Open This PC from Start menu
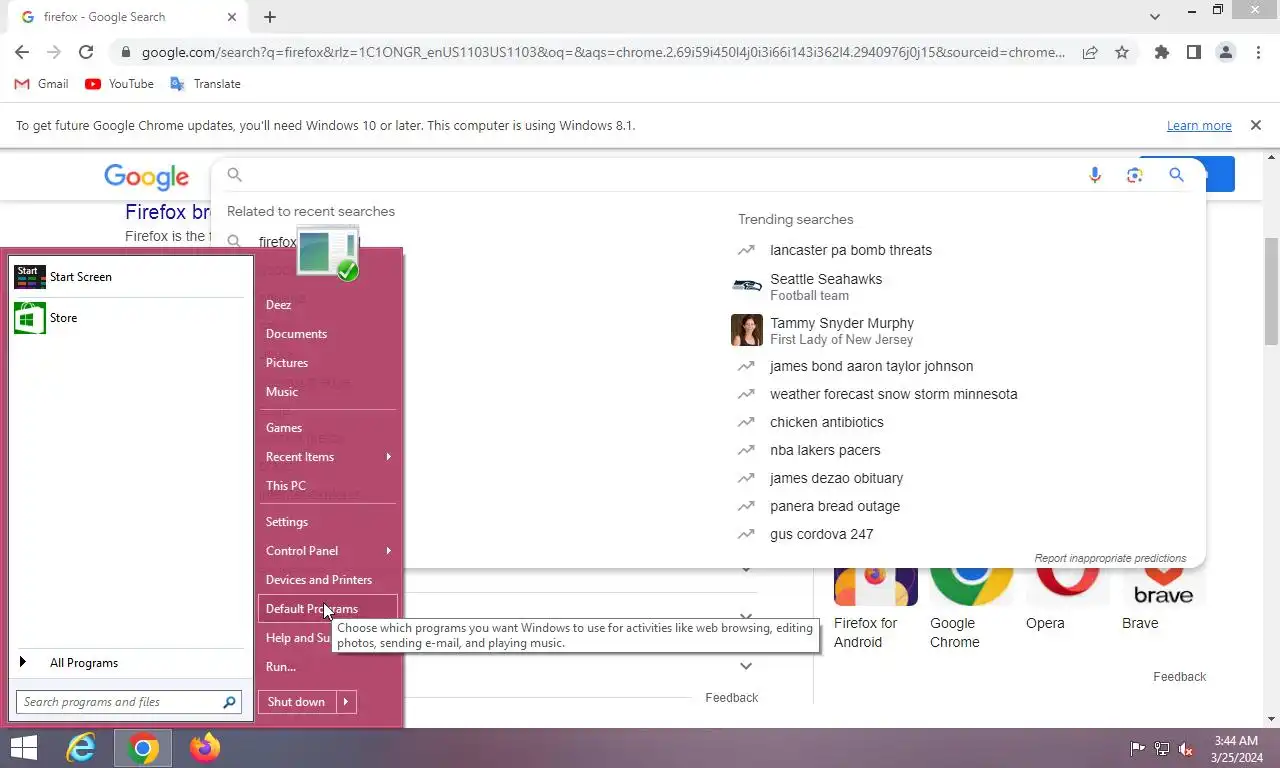This screenshot has width=1280, height=768. point(286,486)
